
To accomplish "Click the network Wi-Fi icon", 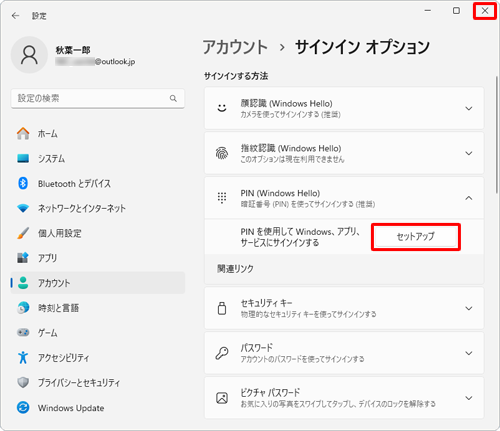I will coord(23,208).
